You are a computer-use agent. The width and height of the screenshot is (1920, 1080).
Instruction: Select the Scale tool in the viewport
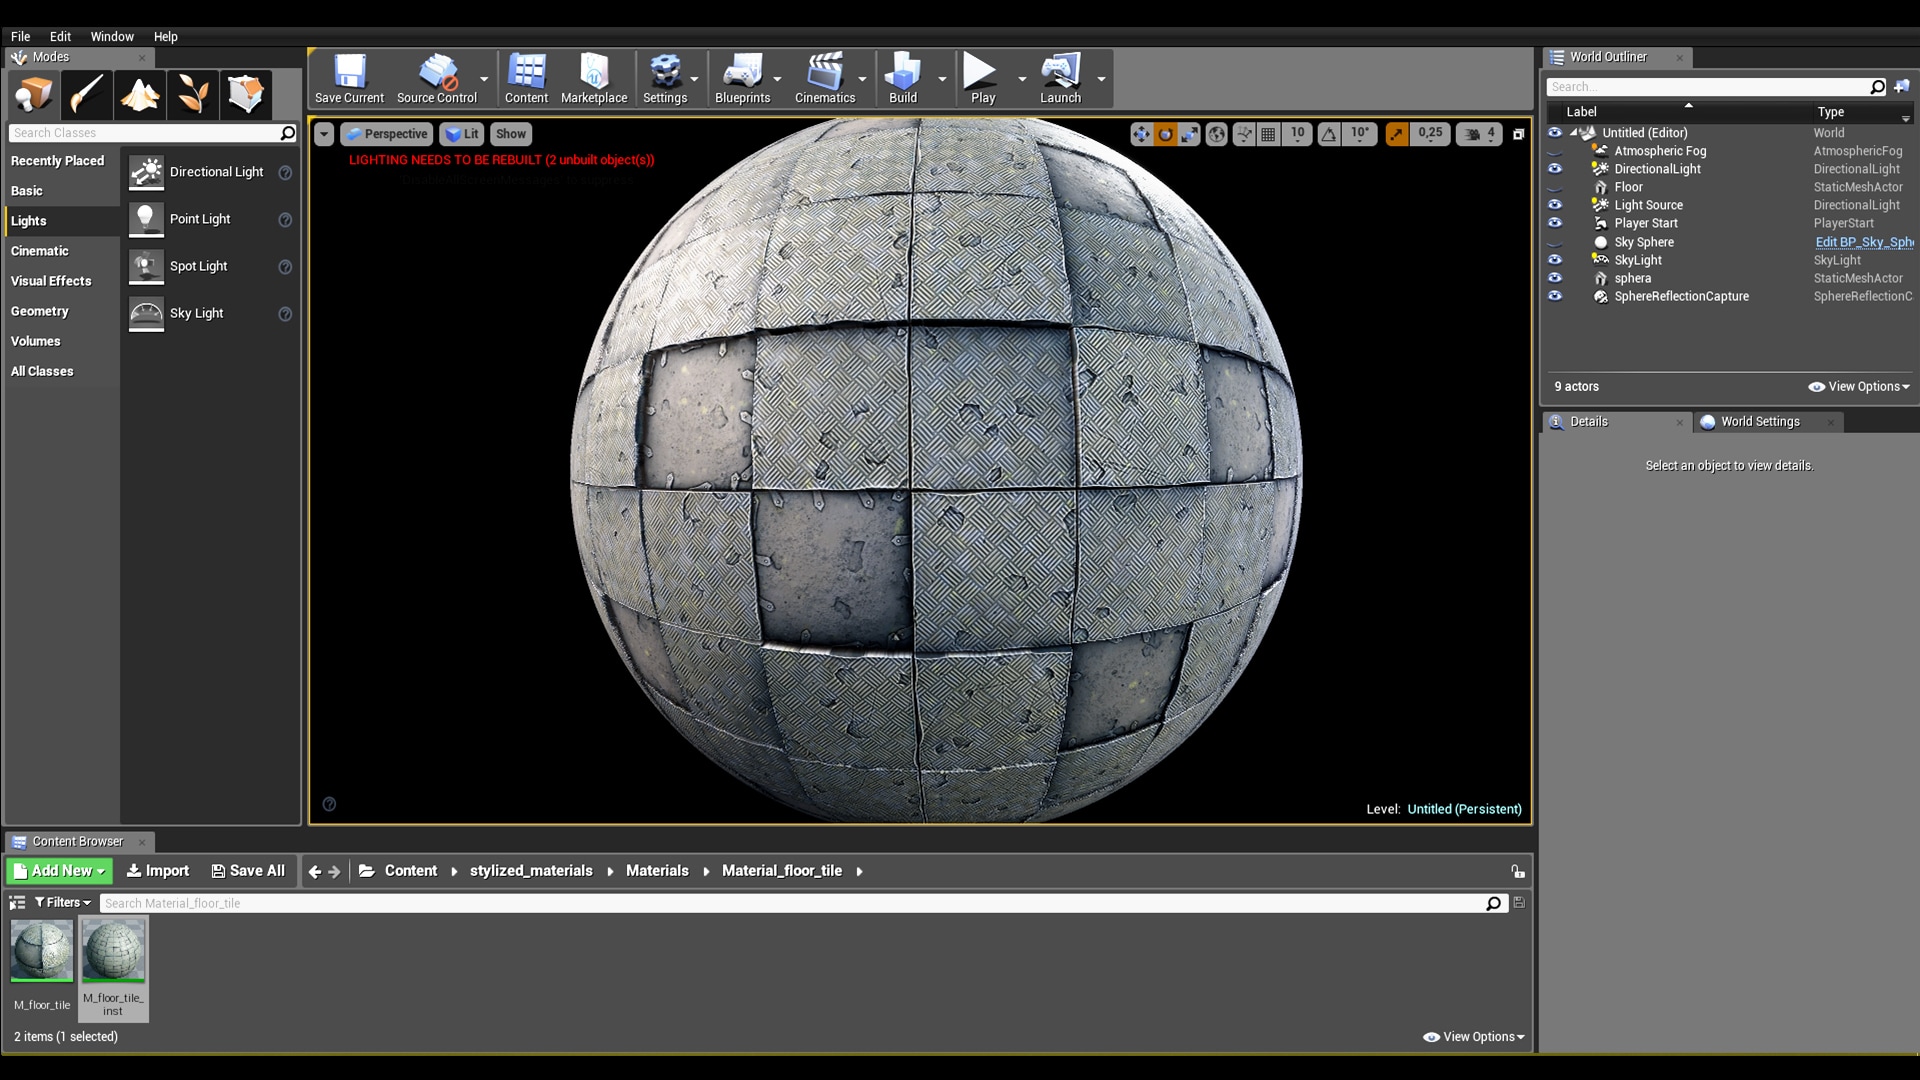(1190, 134)
